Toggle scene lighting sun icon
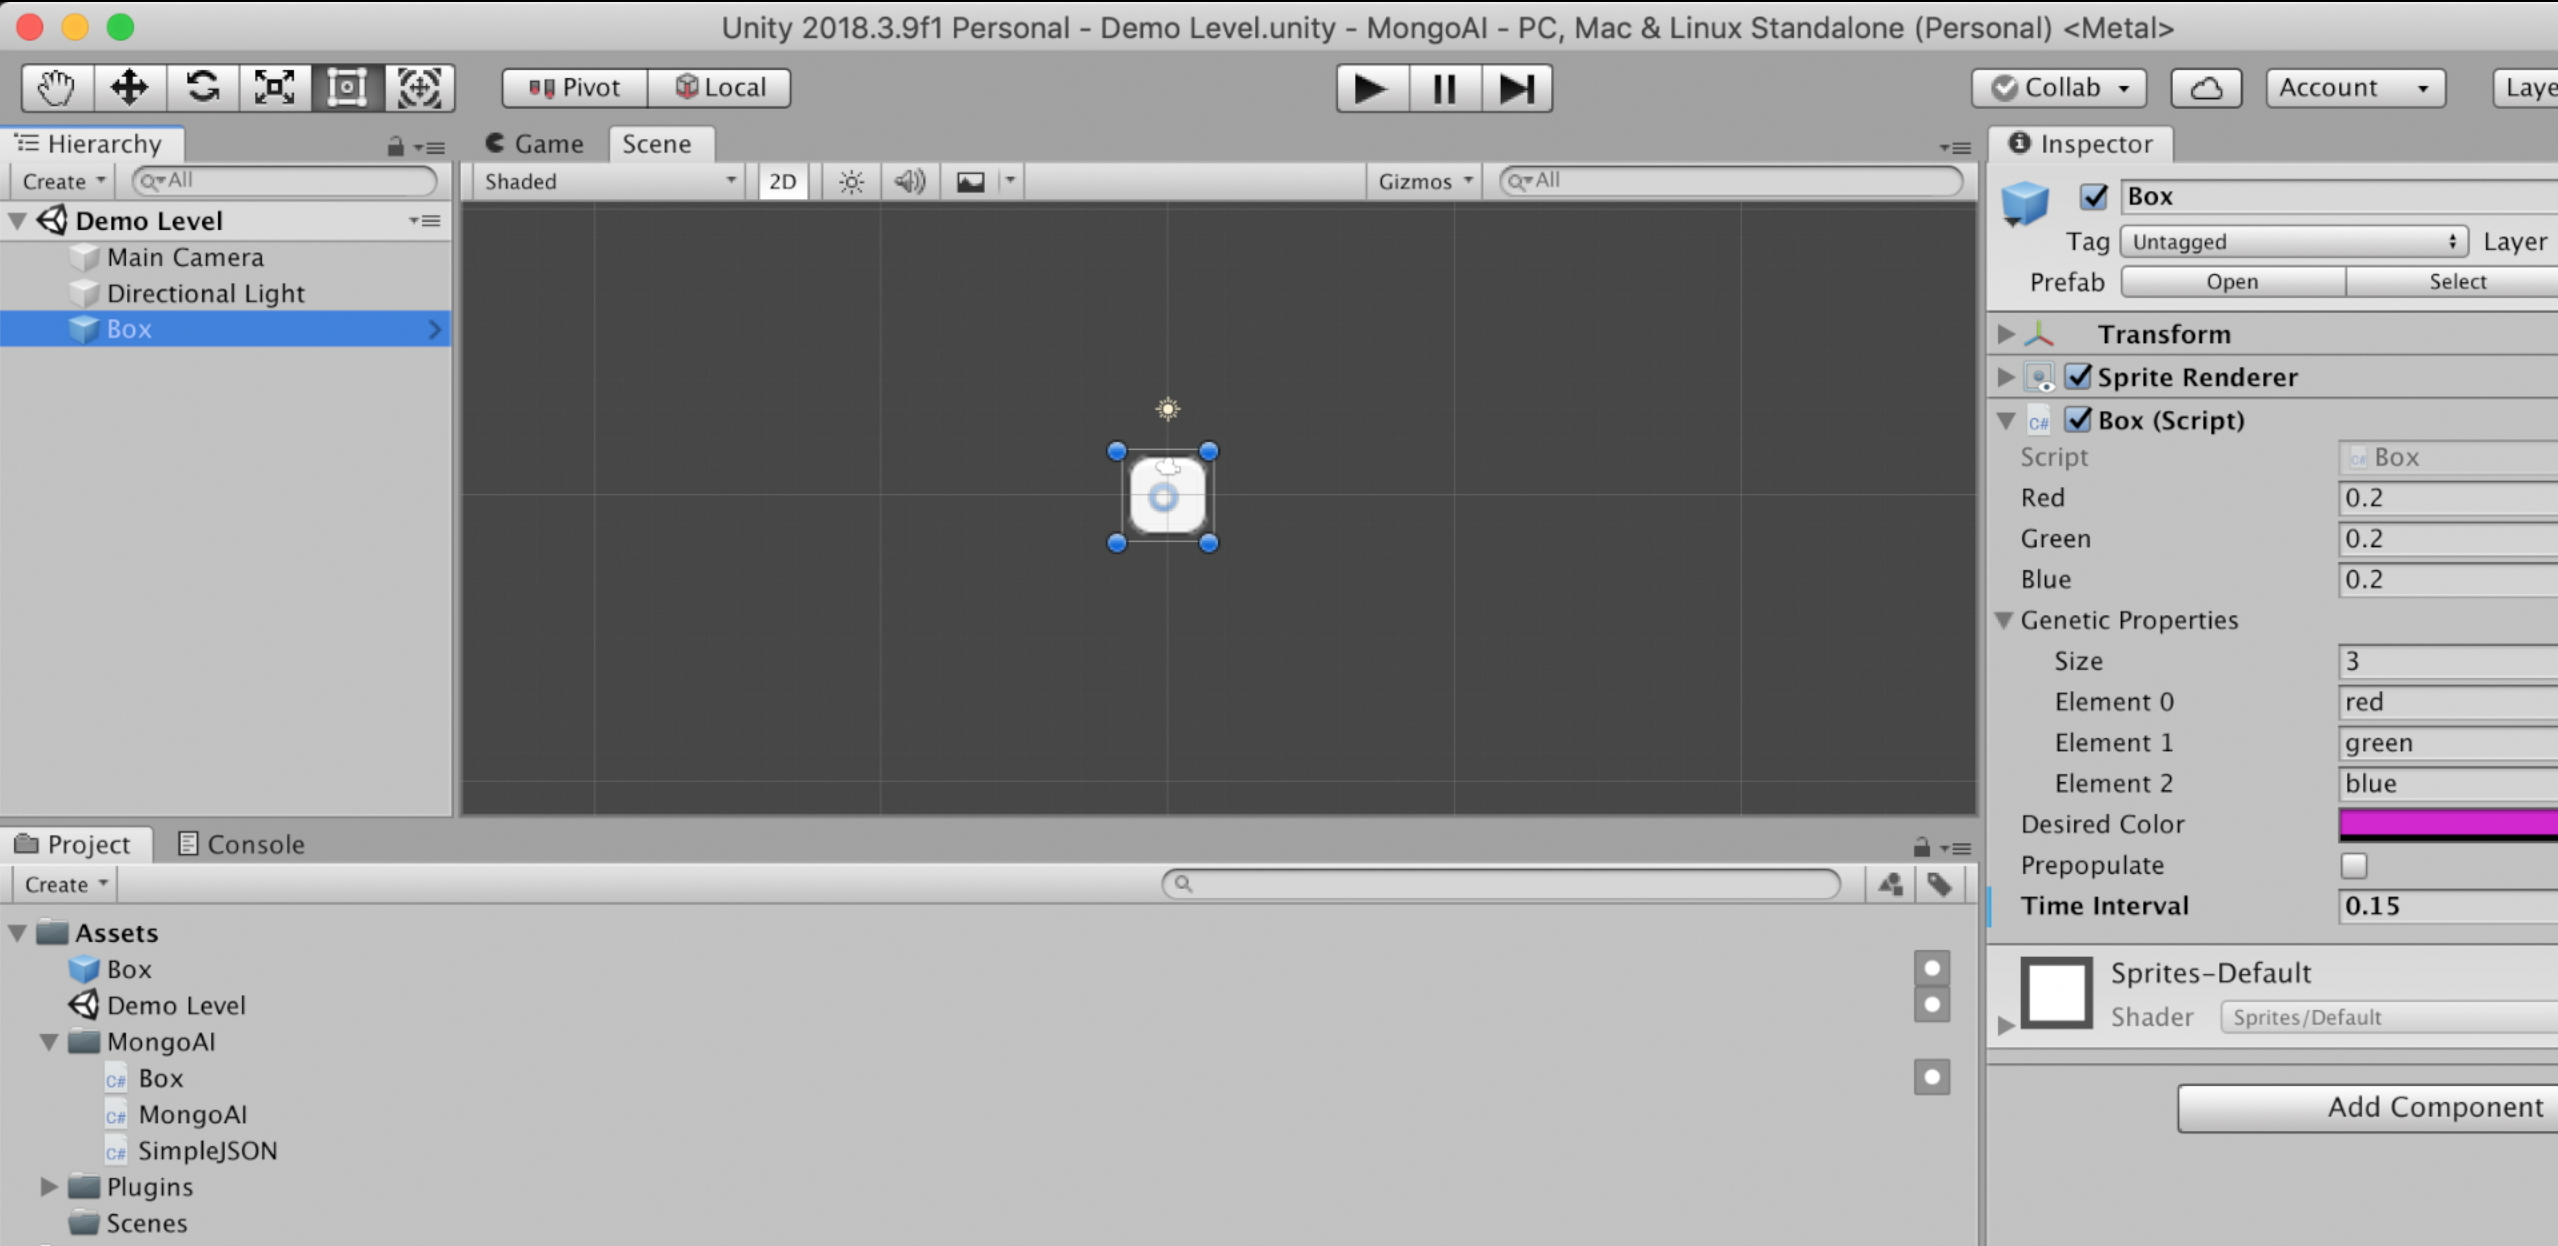Viewport: 2558px width, 1246px height. click(x=851, y=181)
